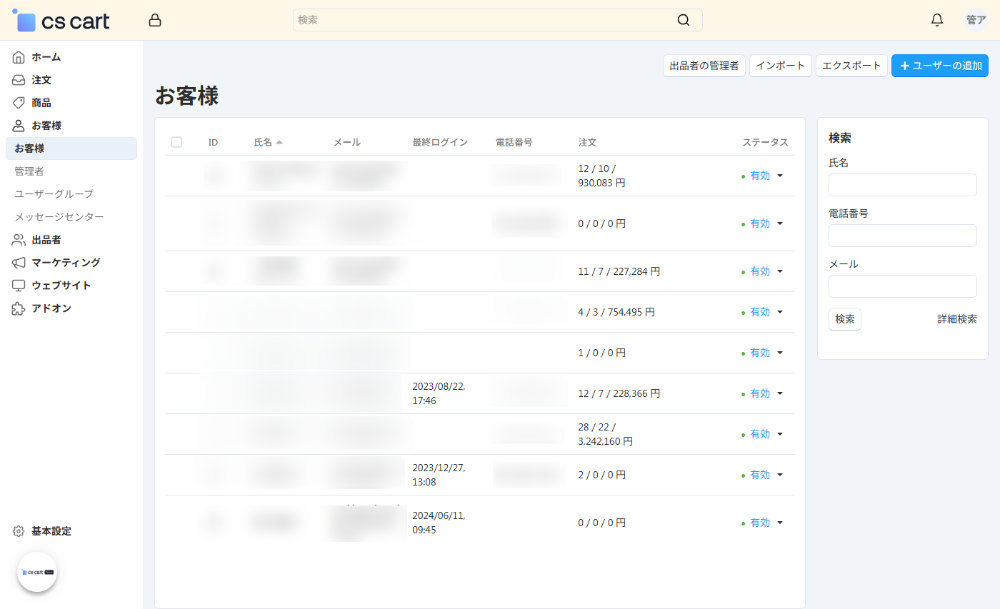Click the settings gear icon 基本設定
Viewport: 1000px width, 609px height.
(x=18, y=531)
